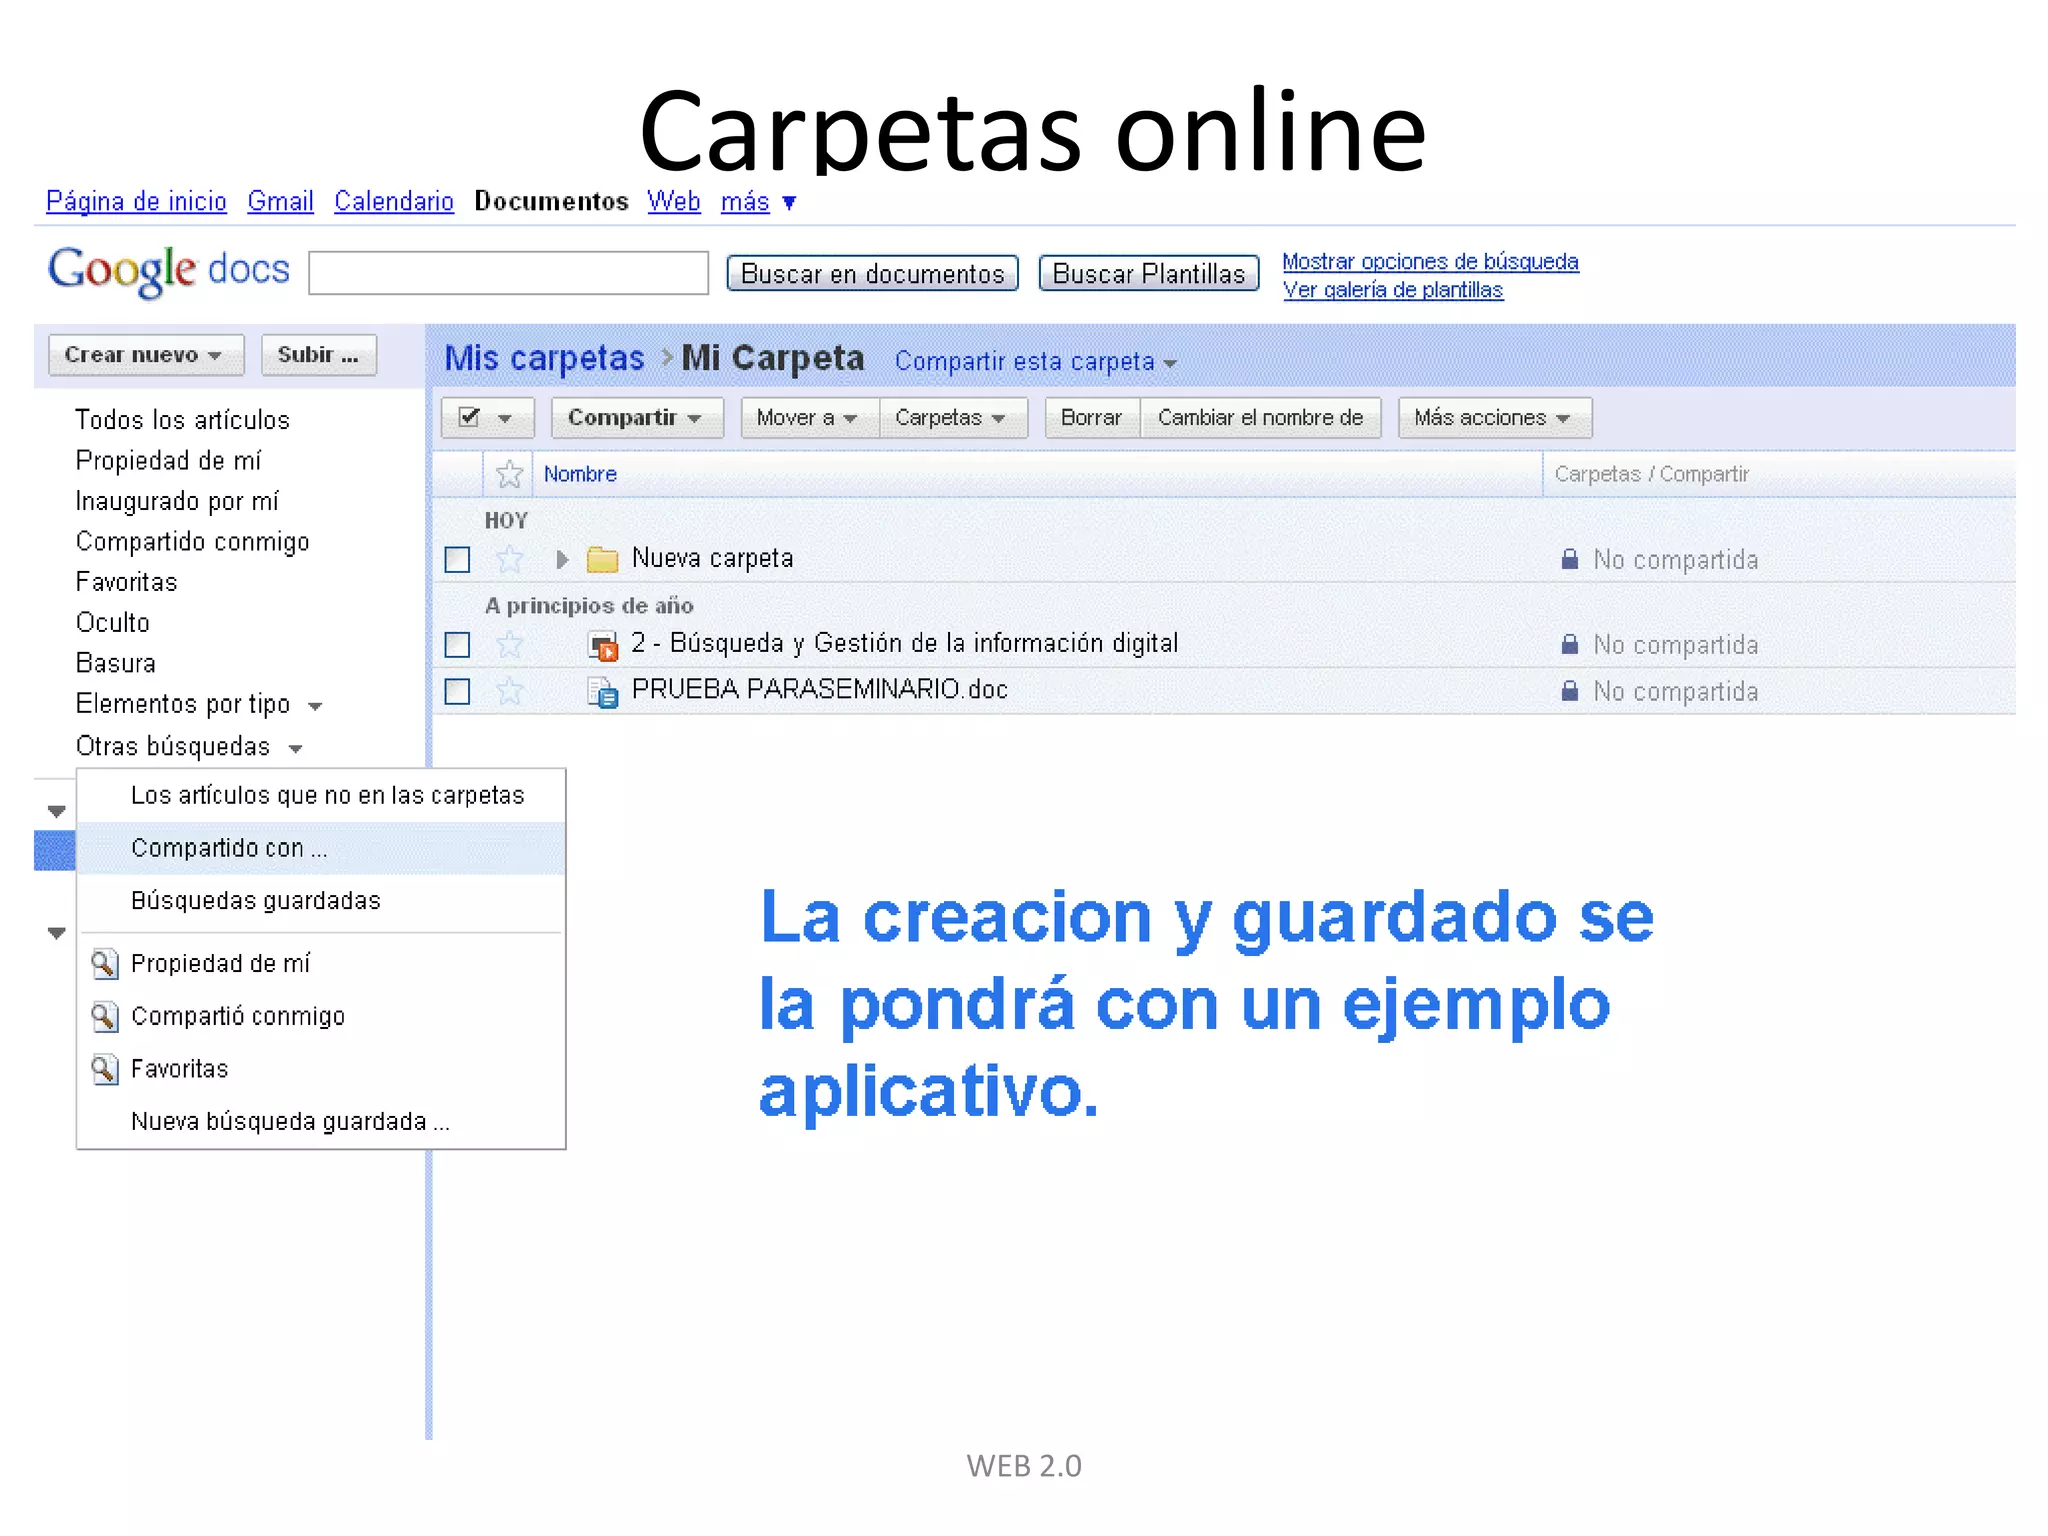Open the Web link in top navigation
The height and width of the screenshot is (1536, 2048).
pyautogui.click(x=674, y=202)
